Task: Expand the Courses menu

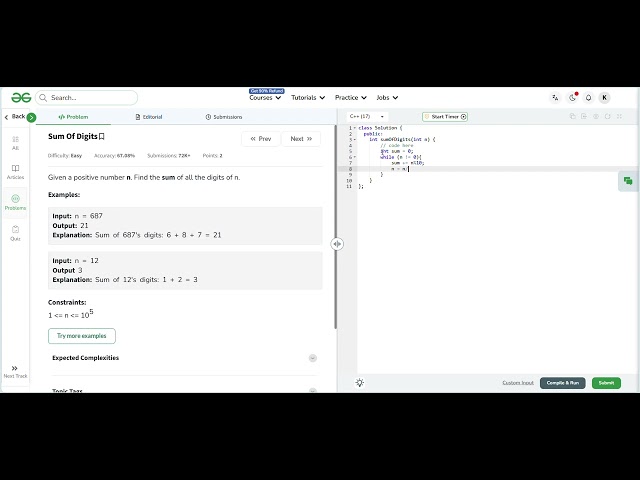Action: click(265, 98)
